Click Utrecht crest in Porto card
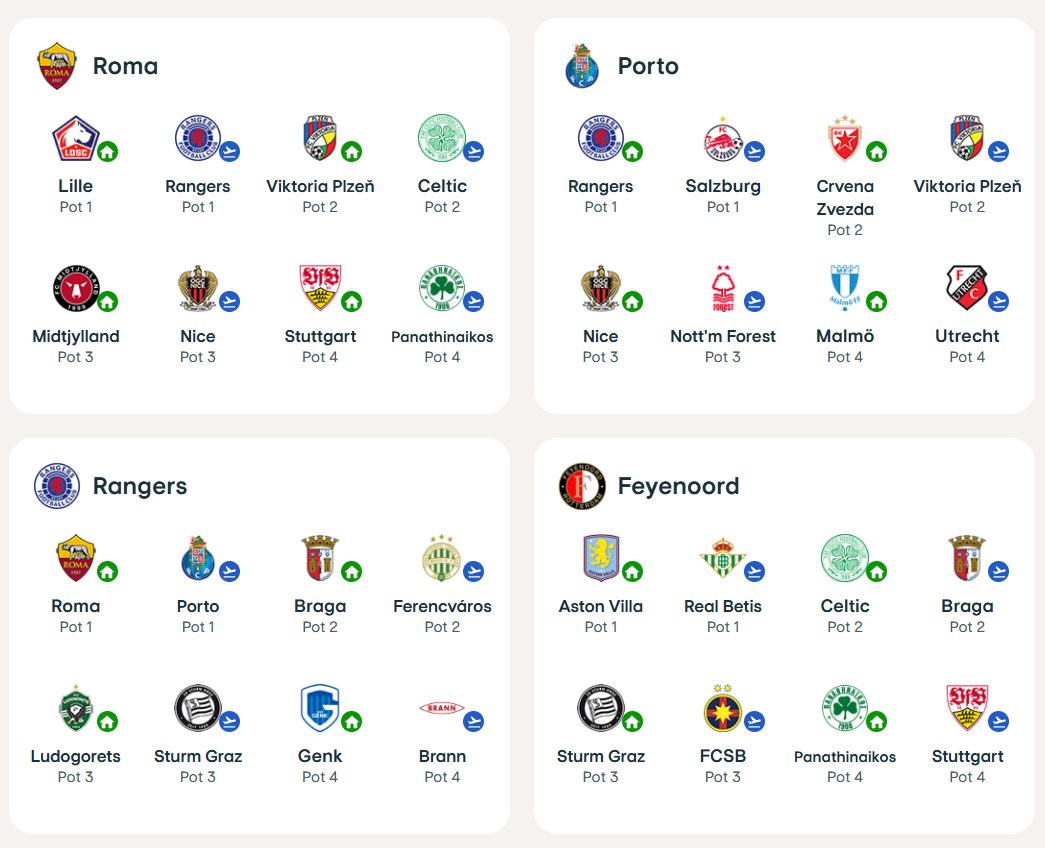This screenshot has height=848, width=1045. pos(967,288)
